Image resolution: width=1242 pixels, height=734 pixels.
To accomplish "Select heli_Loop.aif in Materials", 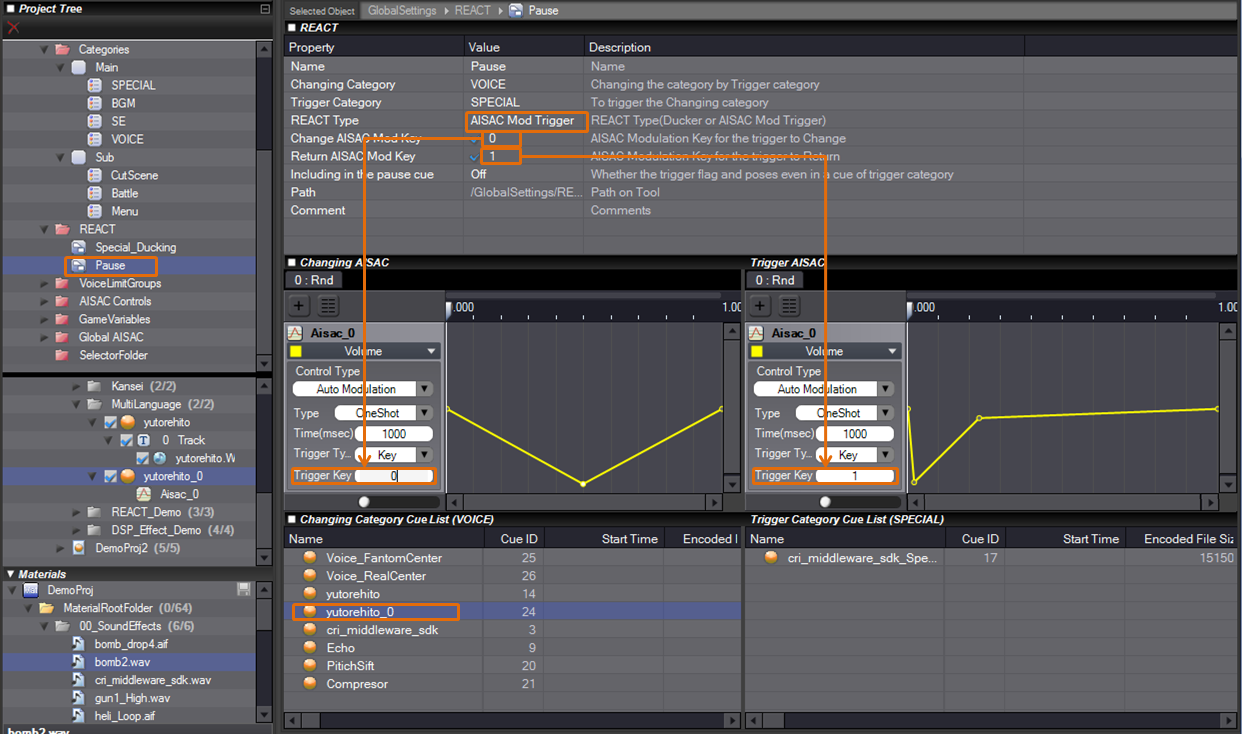I will (x=125, y=716).
